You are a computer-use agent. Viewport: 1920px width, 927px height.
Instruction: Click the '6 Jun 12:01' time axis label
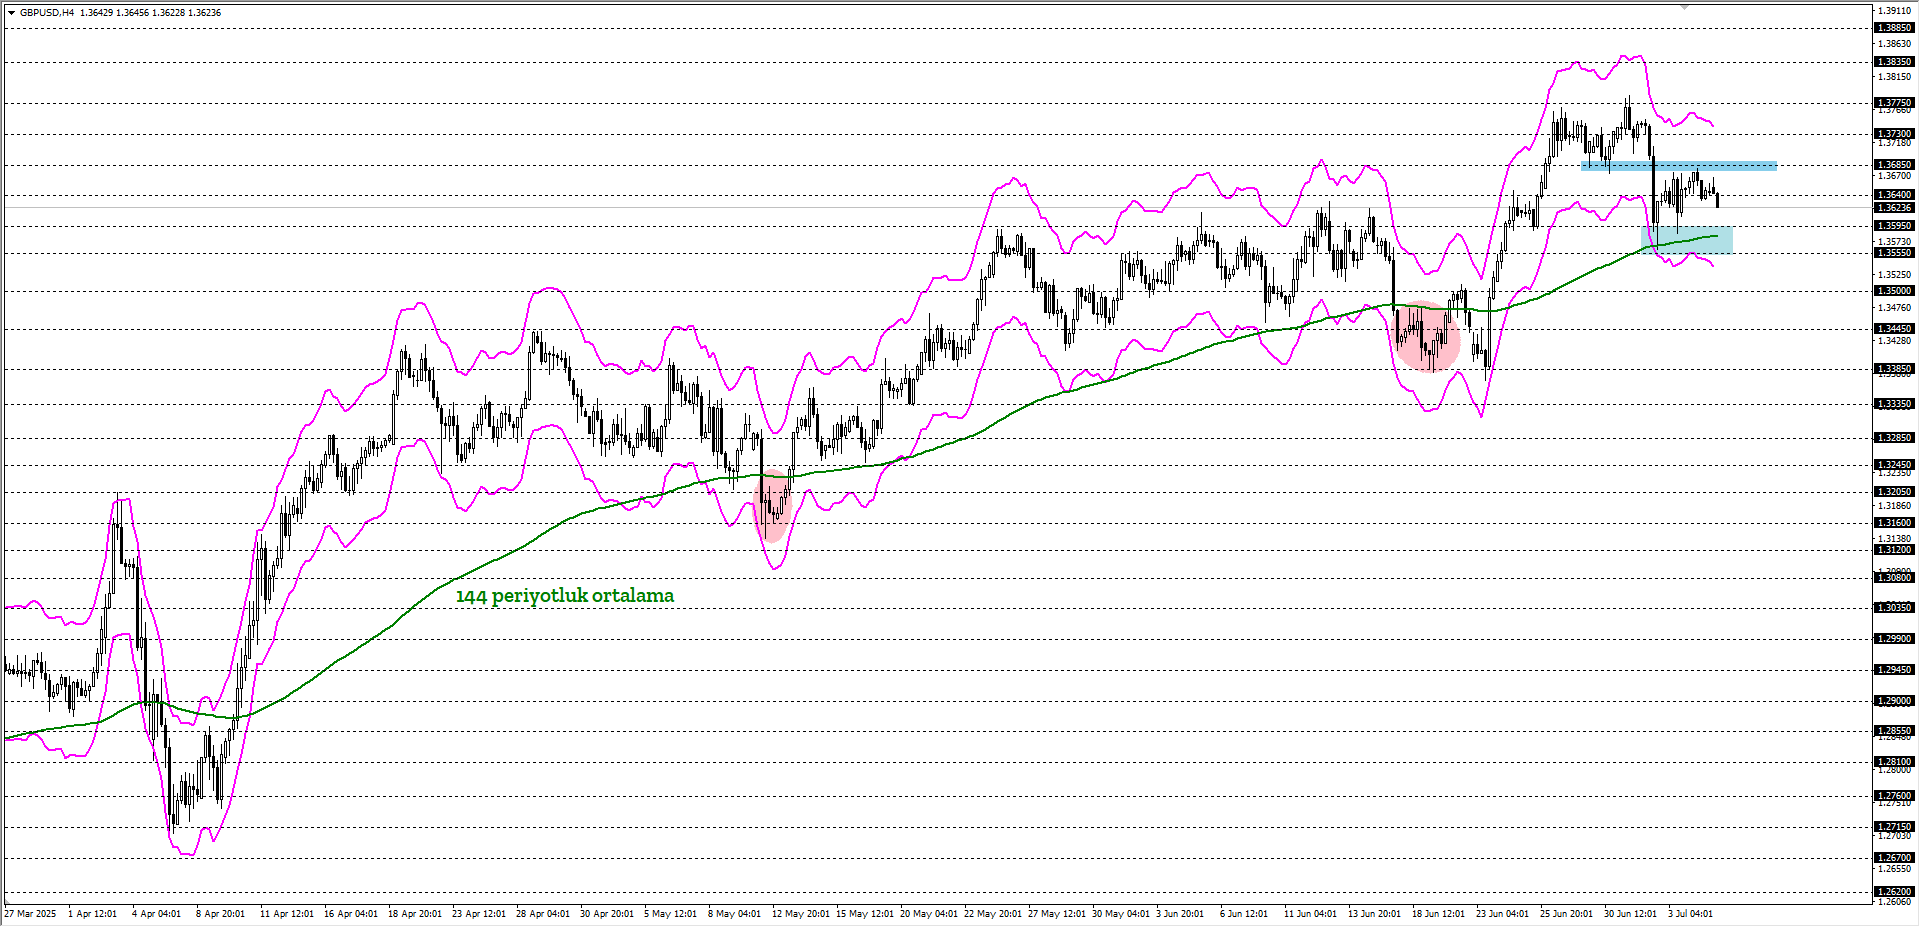pos(1244,914)
